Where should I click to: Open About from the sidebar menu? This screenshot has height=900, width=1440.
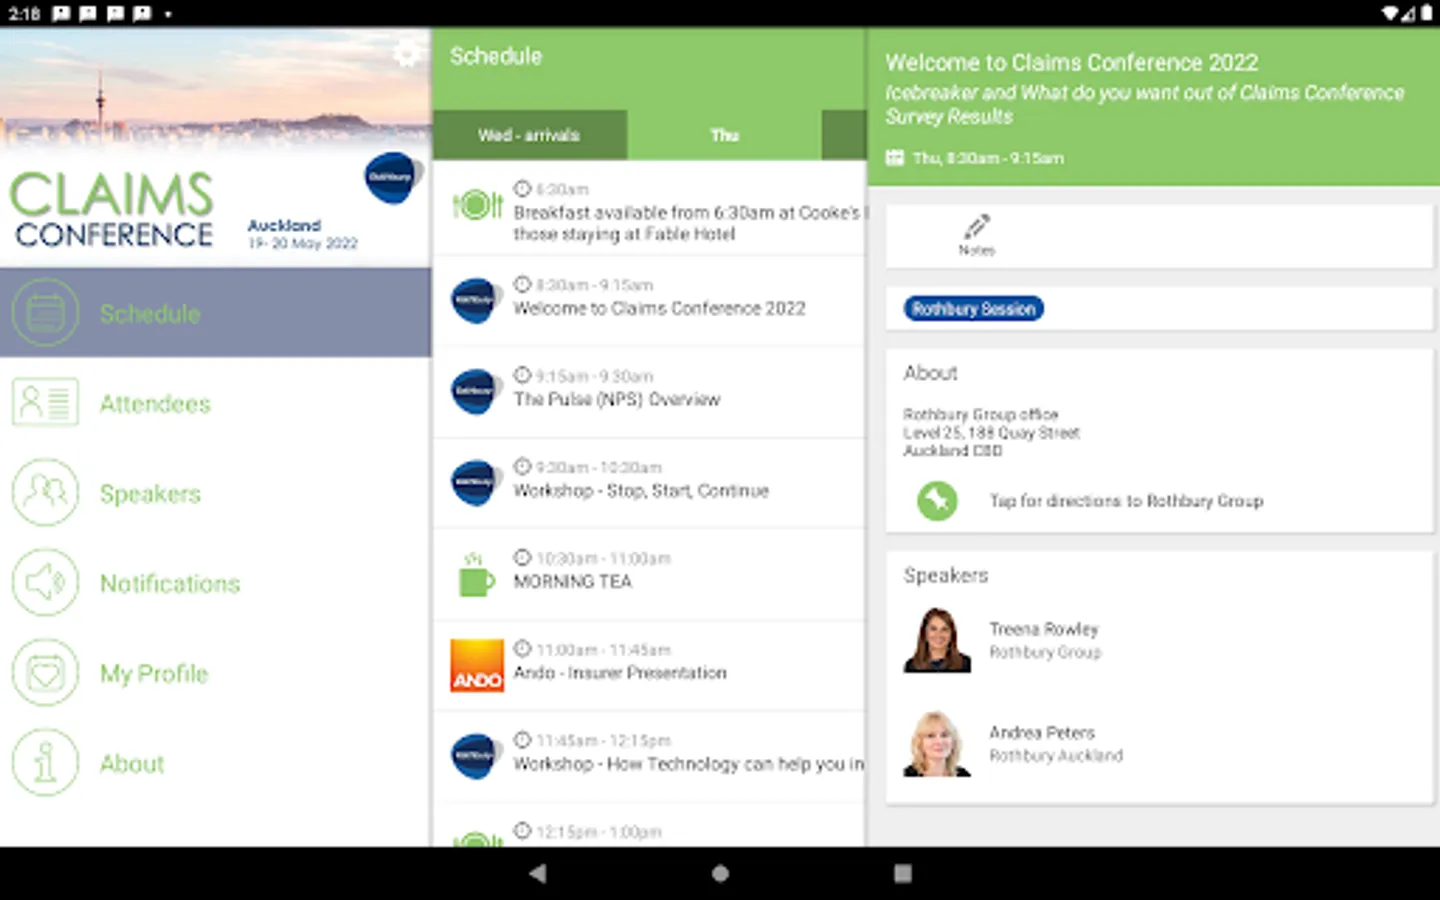[215, 763]
